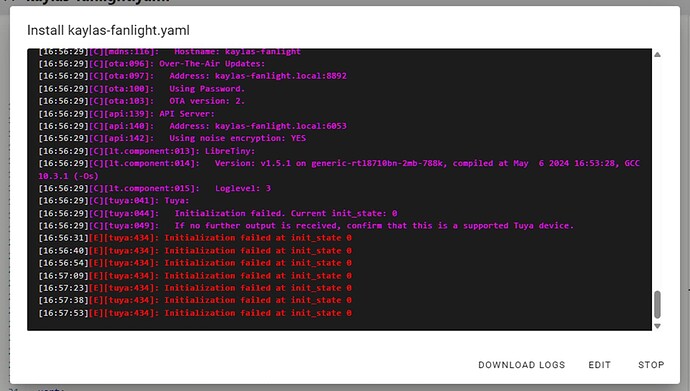Click the 'Current init_state: 0' tuya line

218,213
